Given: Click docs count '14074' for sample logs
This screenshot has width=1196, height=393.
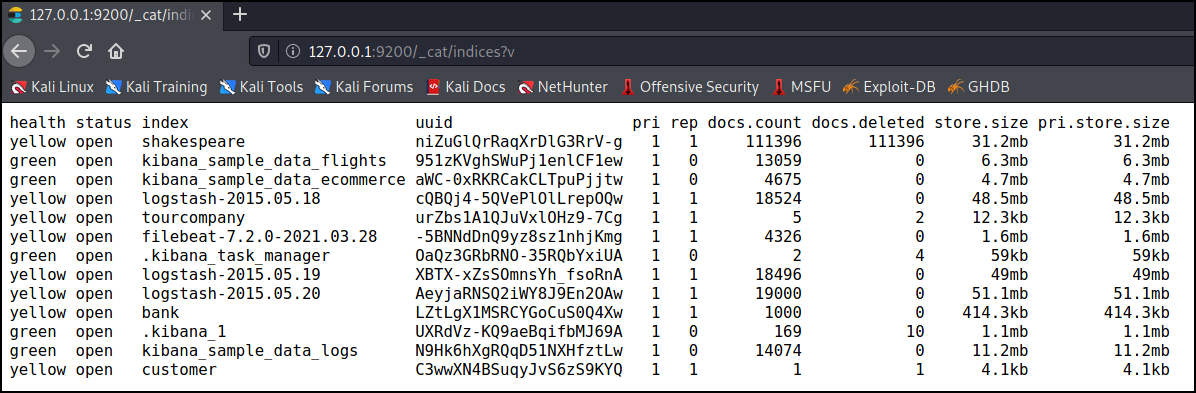Looking at the screenshot, I should 778,352.
